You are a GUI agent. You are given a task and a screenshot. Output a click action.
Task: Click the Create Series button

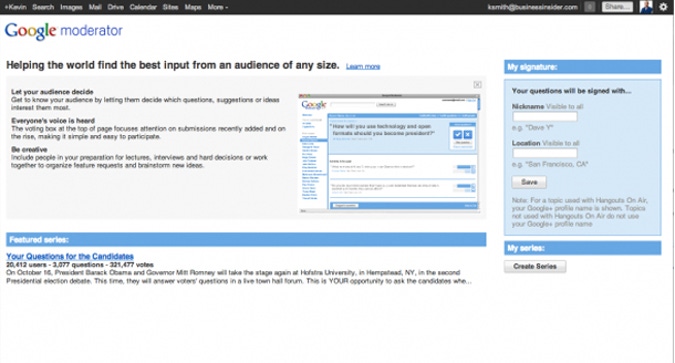tap(535, 267)
